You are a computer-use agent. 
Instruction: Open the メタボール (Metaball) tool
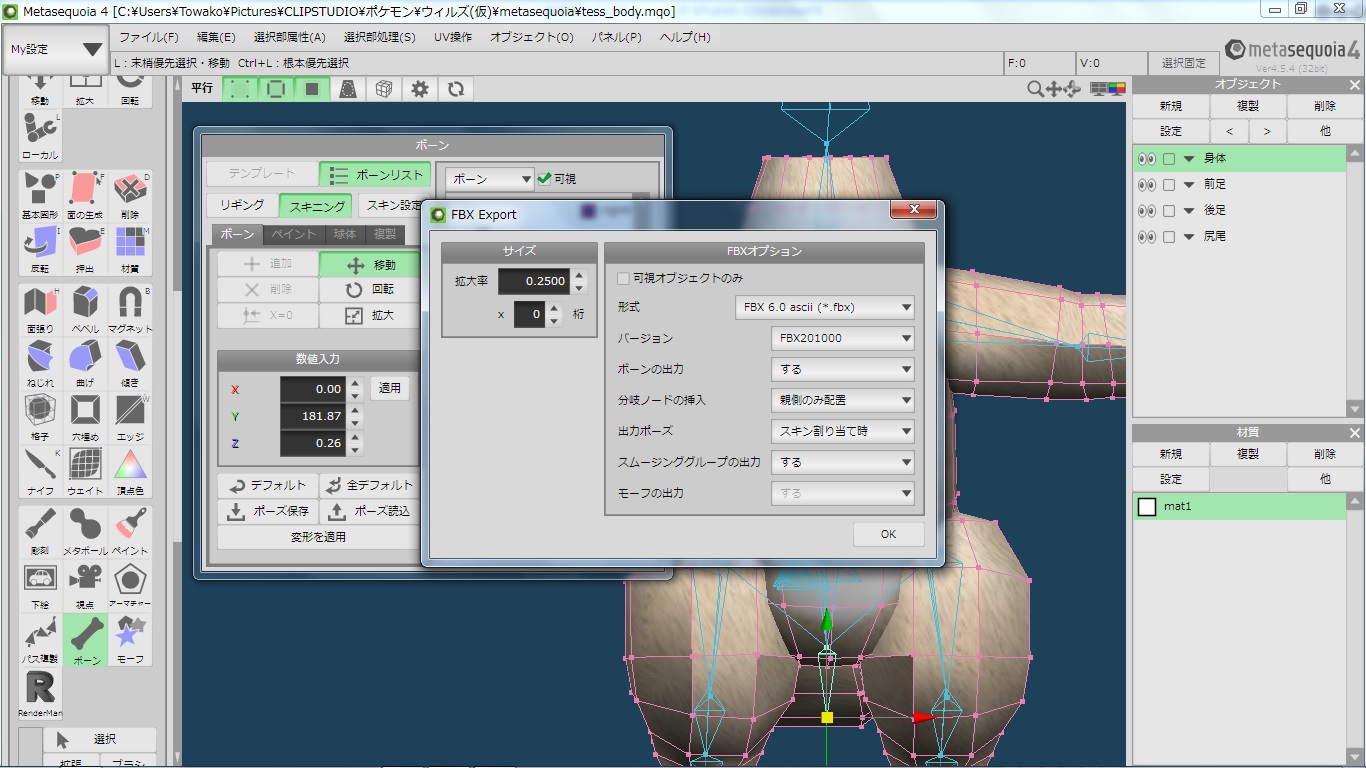coord(85,526)
